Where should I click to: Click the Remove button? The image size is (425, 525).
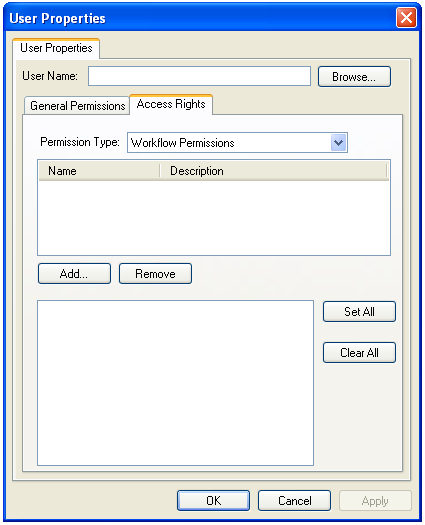click(x=155, y=274)
